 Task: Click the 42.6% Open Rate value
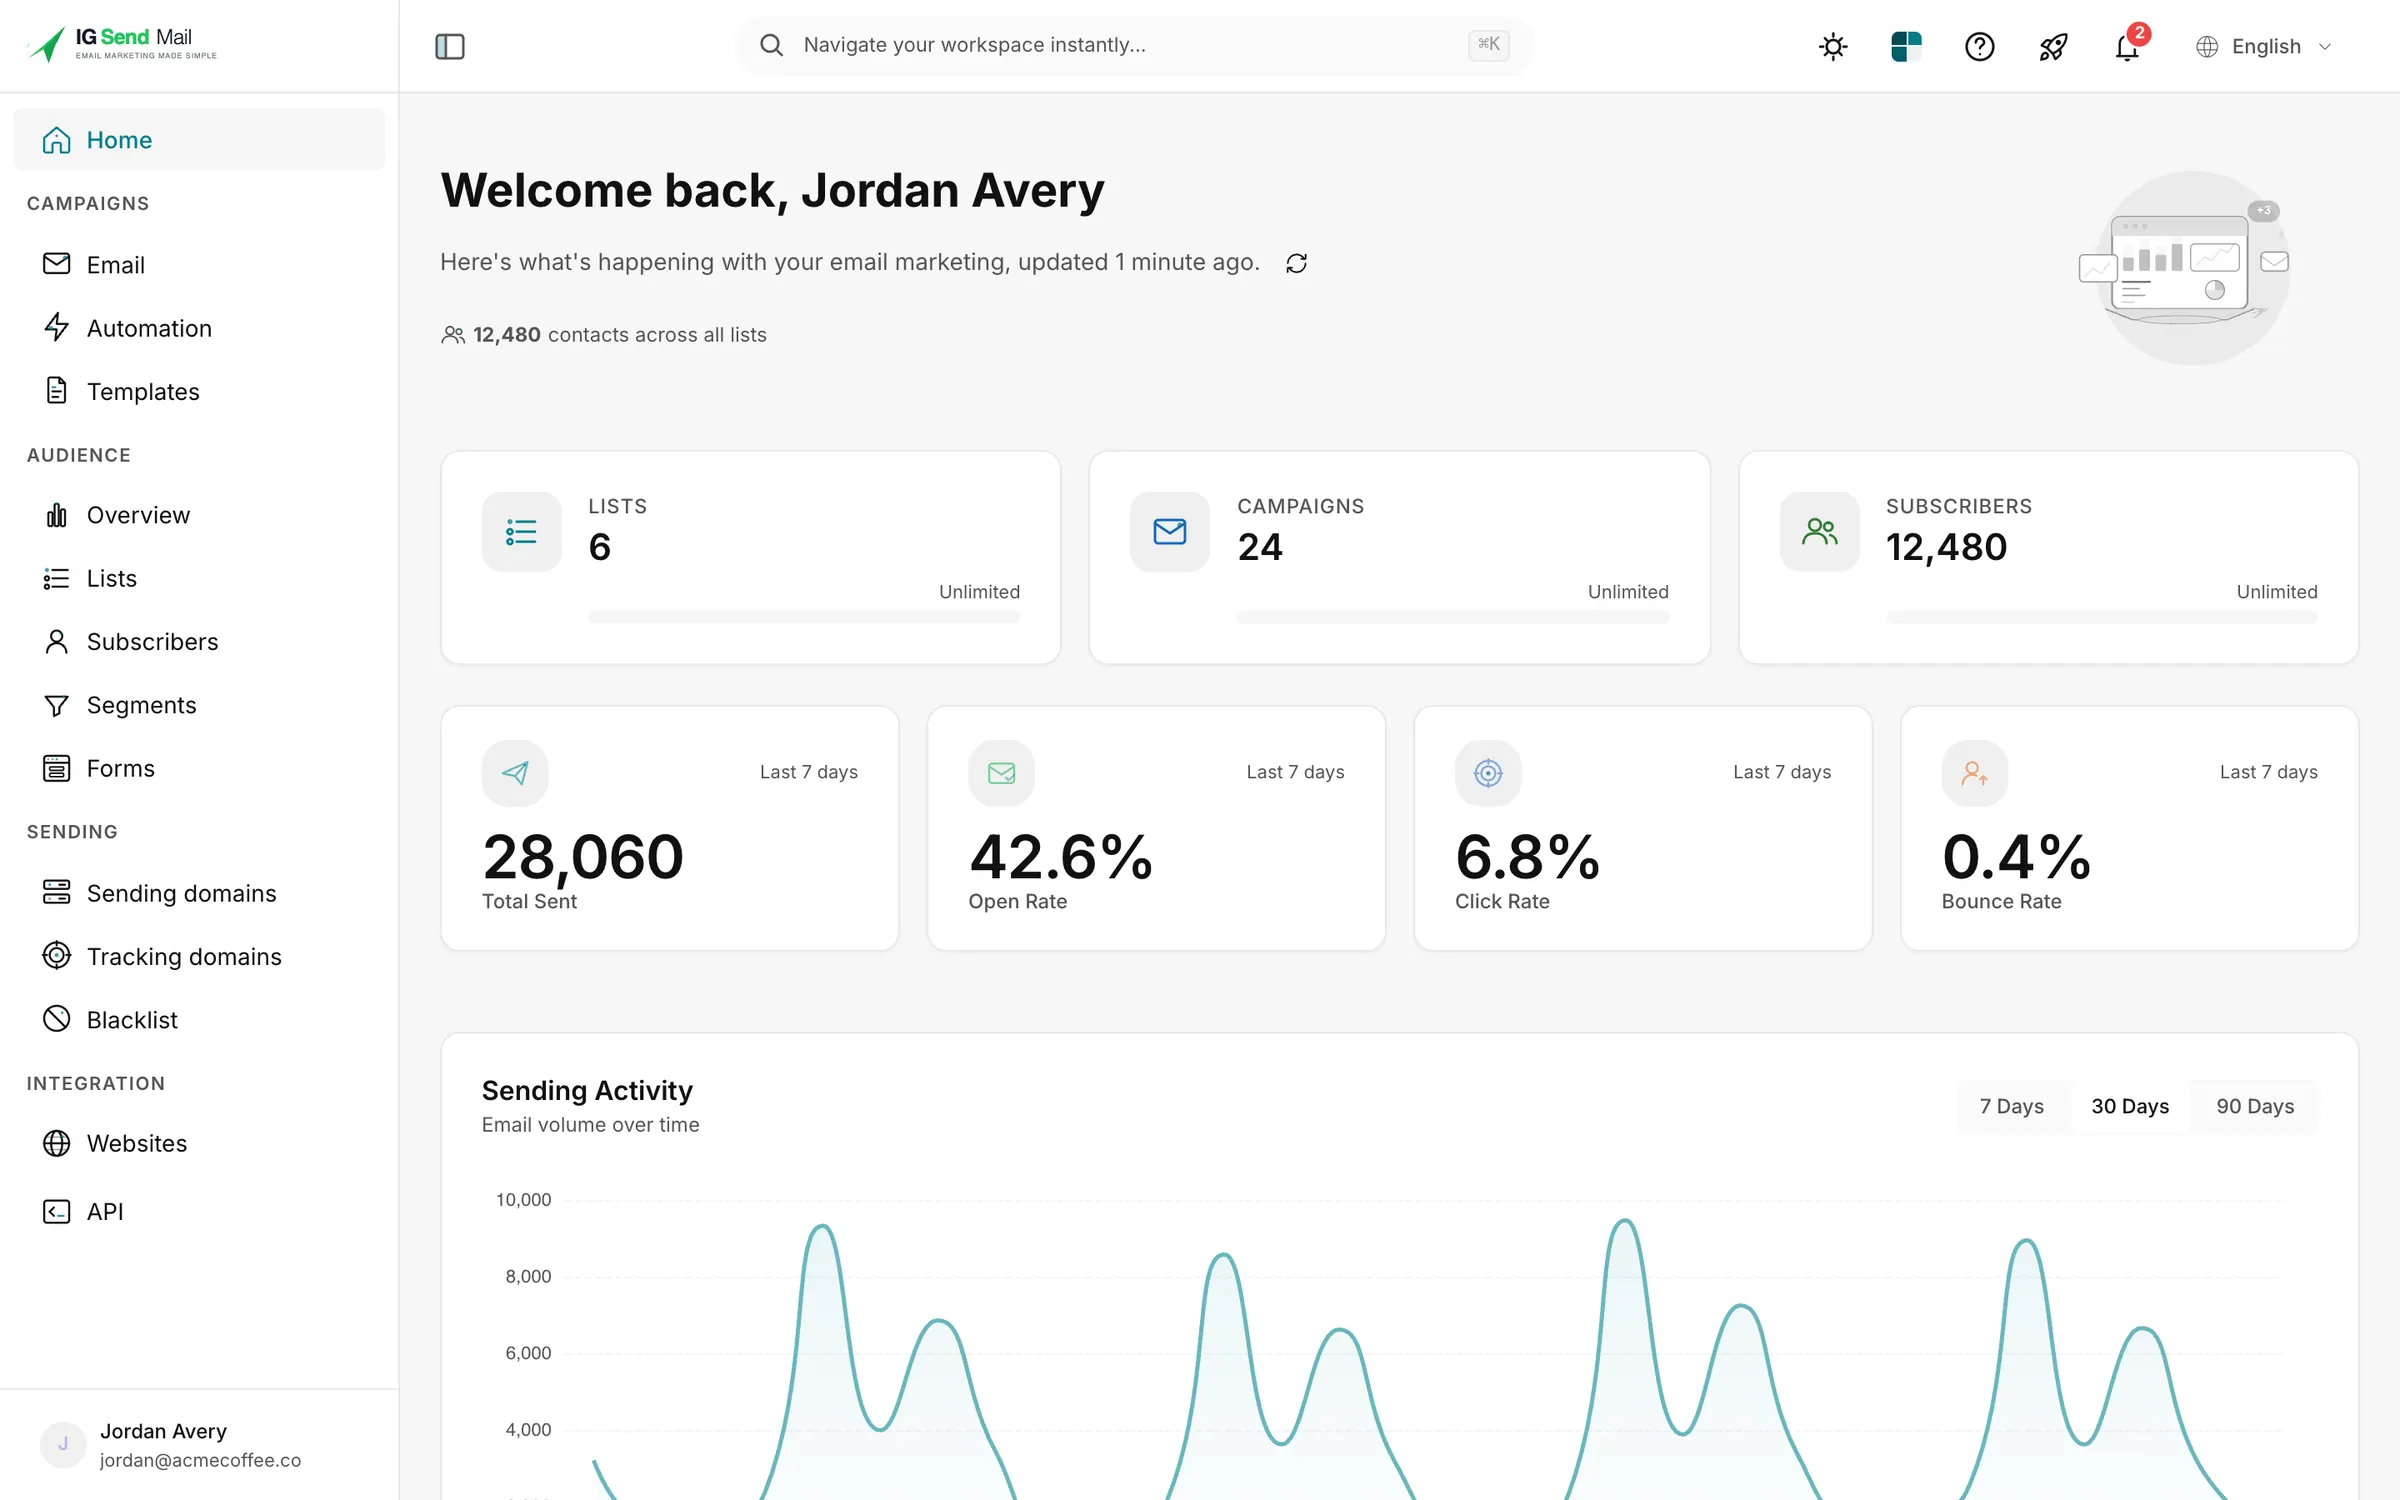pyautogui.click(x=1061, y=858)
